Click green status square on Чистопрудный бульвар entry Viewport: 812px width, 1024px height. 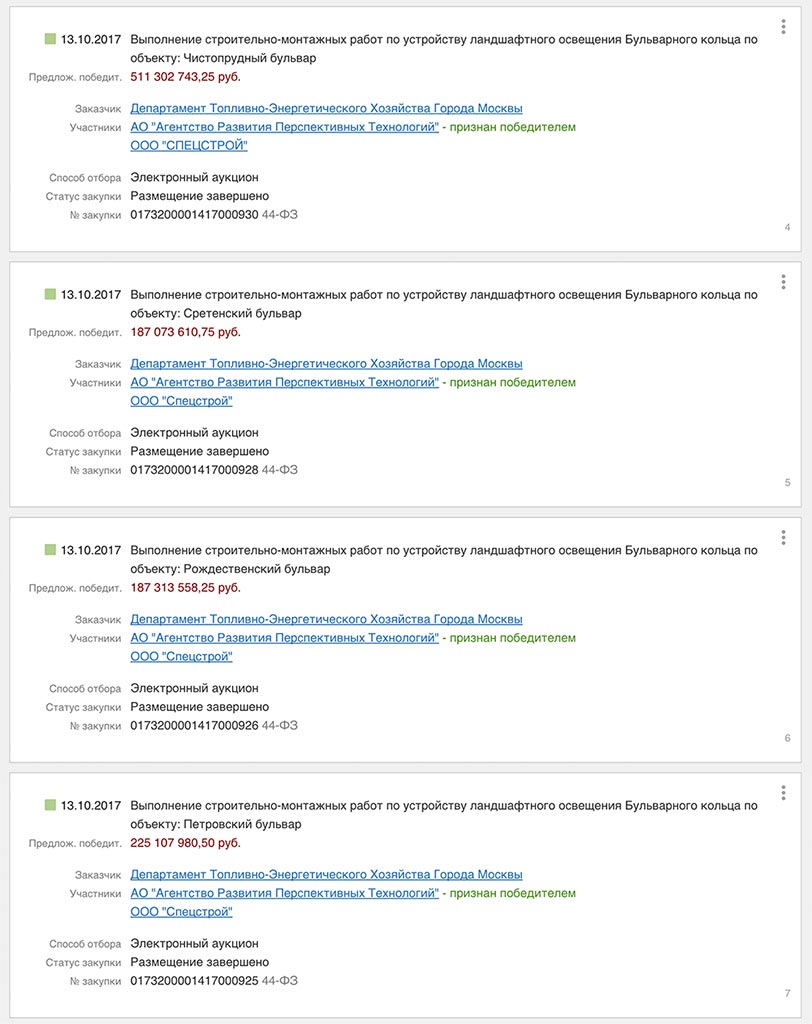50,40
